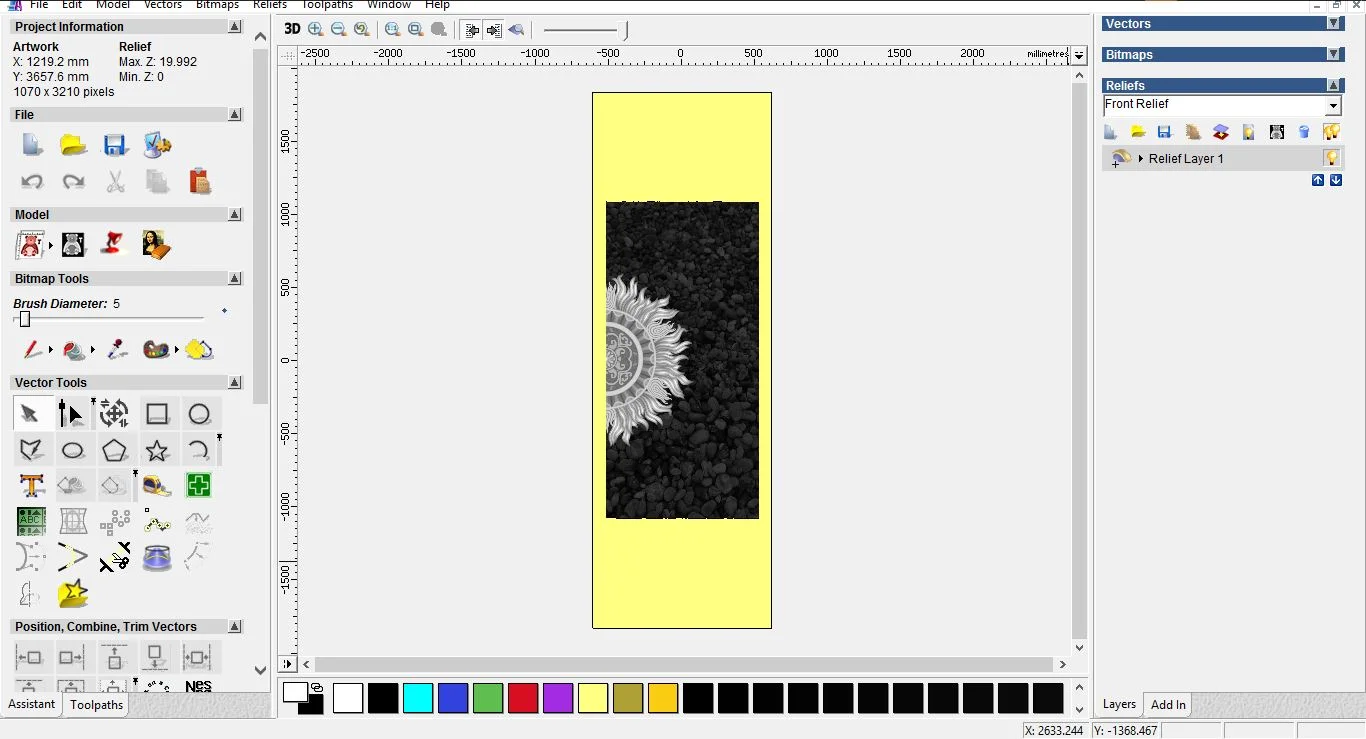This screenshot has width=1366, height=739.
Task: Switch to the Add In tab
Action: coord(1168,705)
